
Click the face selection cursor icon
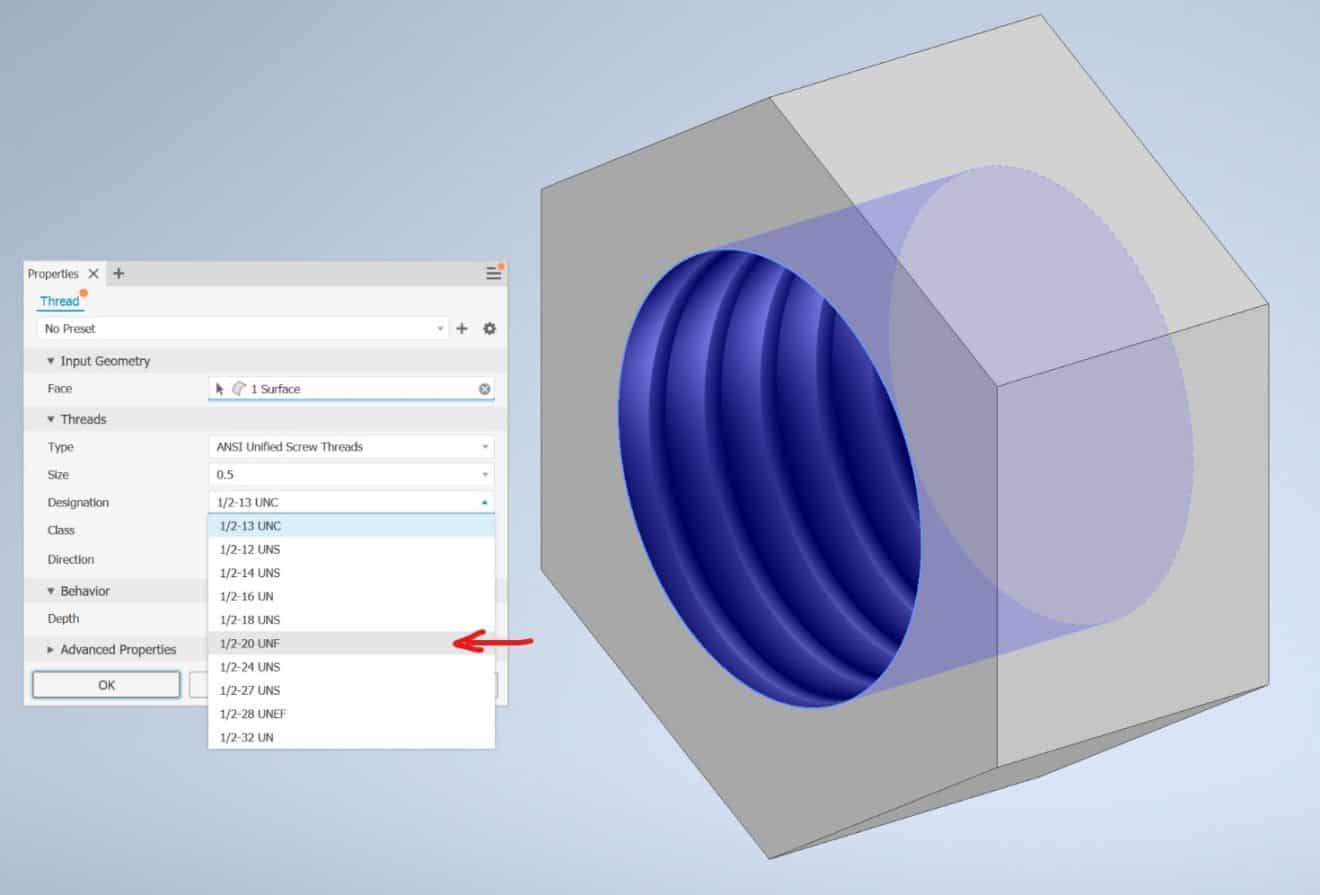coord(220,389)
